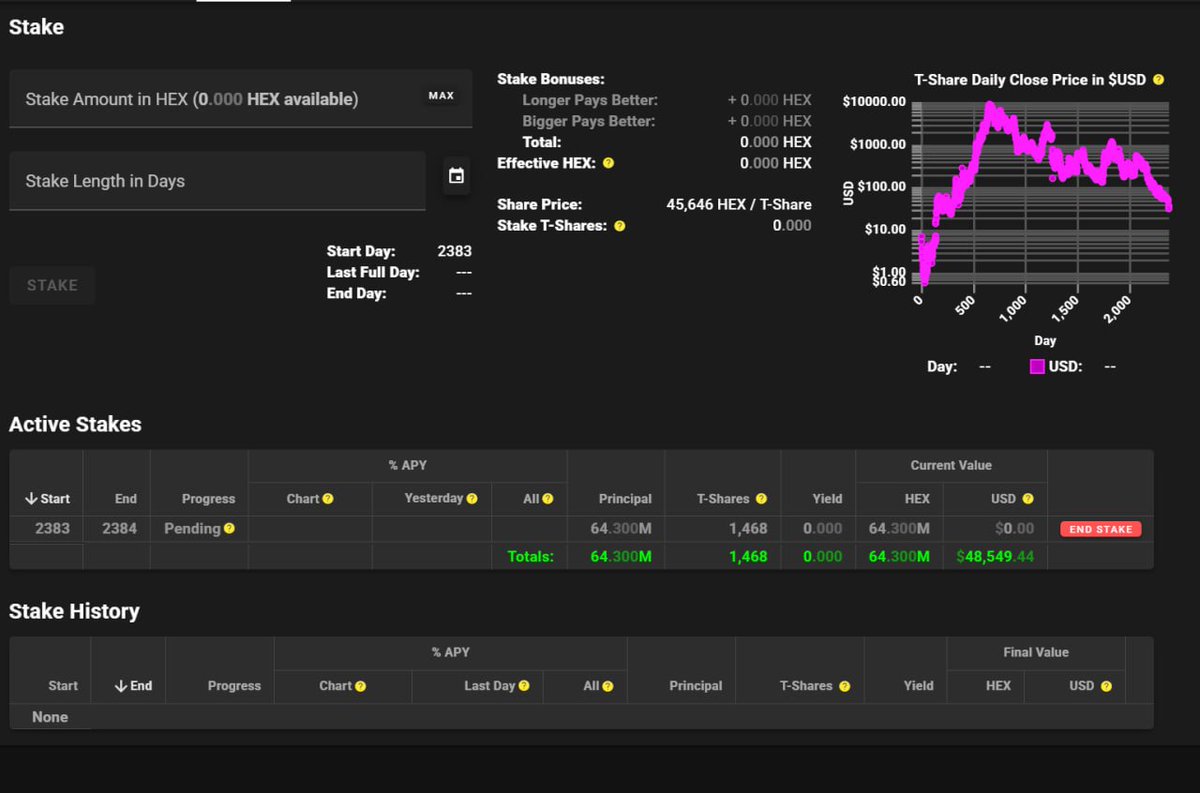Open help for Active Stakes All column

click(x=547, y=498)
